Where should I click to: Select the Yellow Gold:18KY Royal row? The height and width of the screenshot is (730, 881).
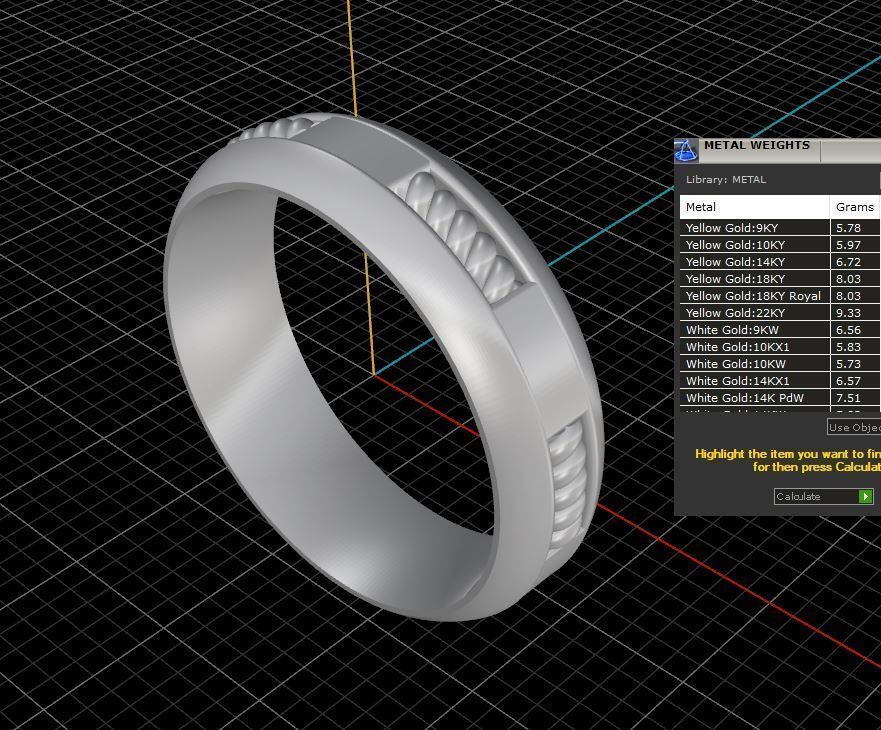(x=780, y=296)
